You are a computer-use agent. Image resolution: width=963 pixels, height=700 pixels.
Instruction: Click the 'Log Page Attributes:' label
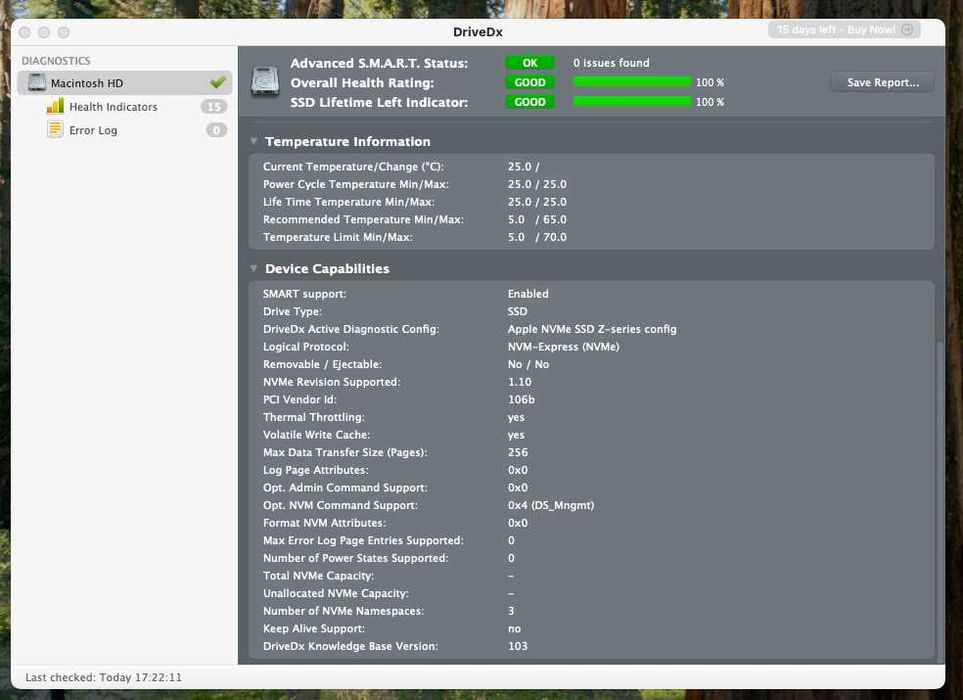point(316,470)
